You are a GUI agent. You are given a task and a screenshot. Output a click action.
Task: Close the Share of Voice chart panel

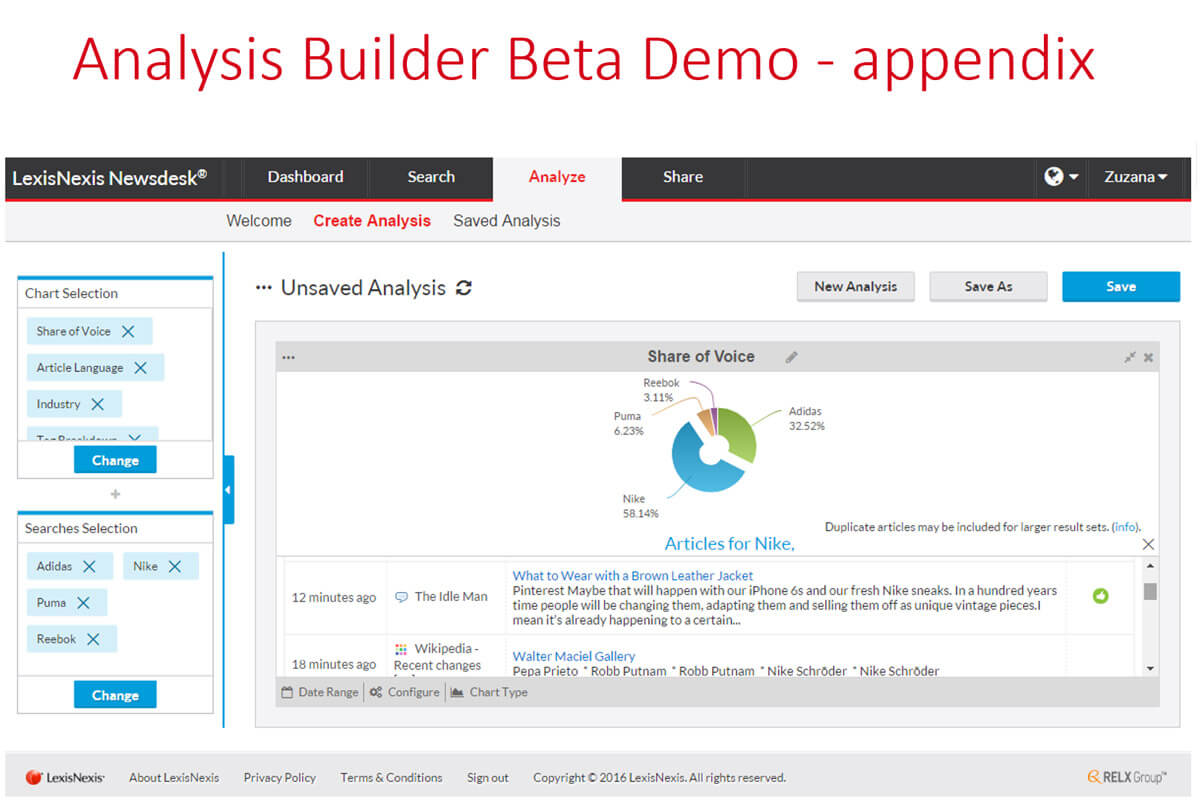coord(1148,357)
